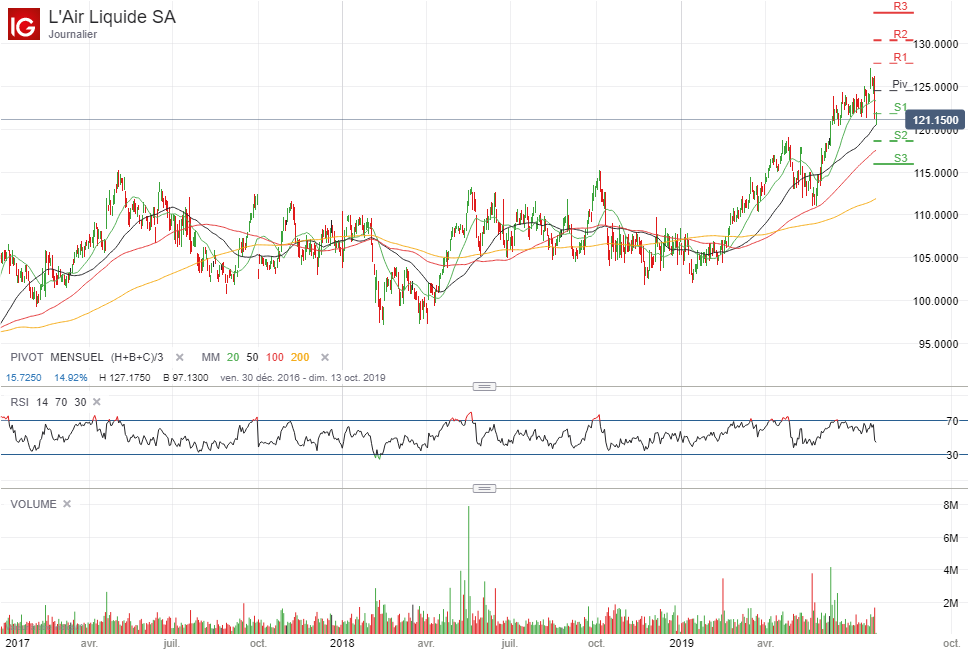Click the 14.92% change value

tap(70, 377)
